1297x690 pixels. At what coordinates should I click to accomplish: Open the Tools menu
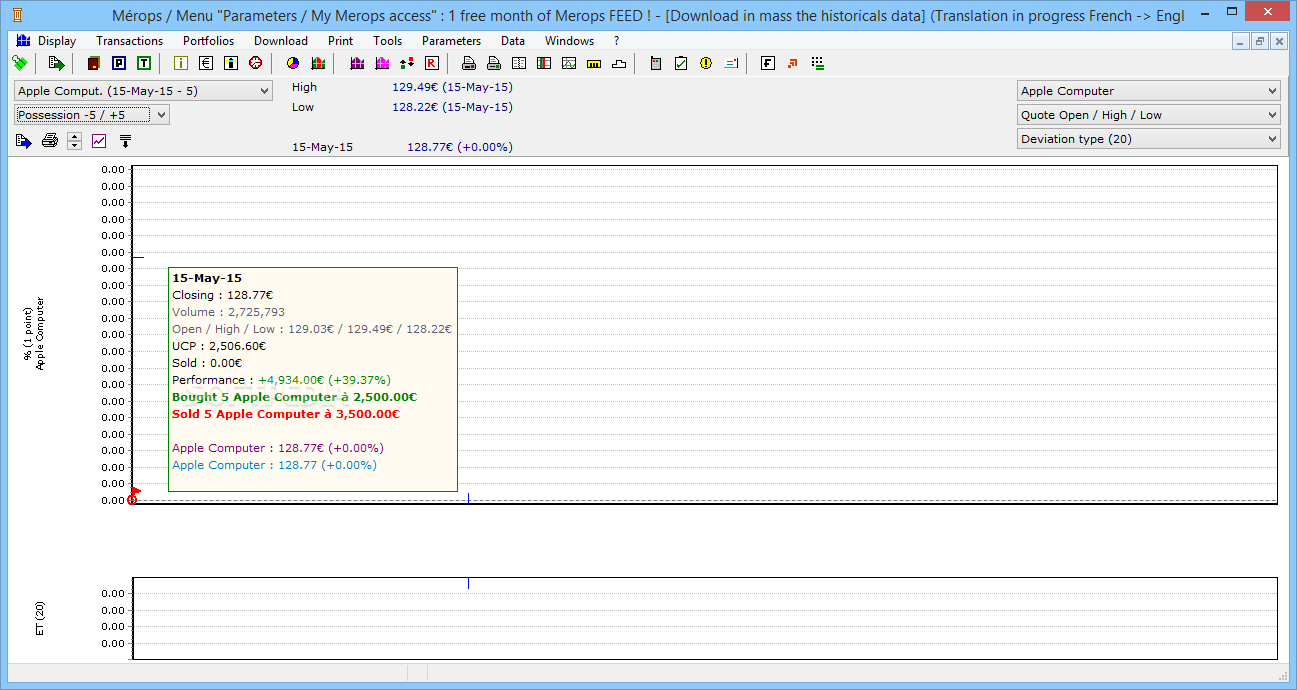(387, 41)
